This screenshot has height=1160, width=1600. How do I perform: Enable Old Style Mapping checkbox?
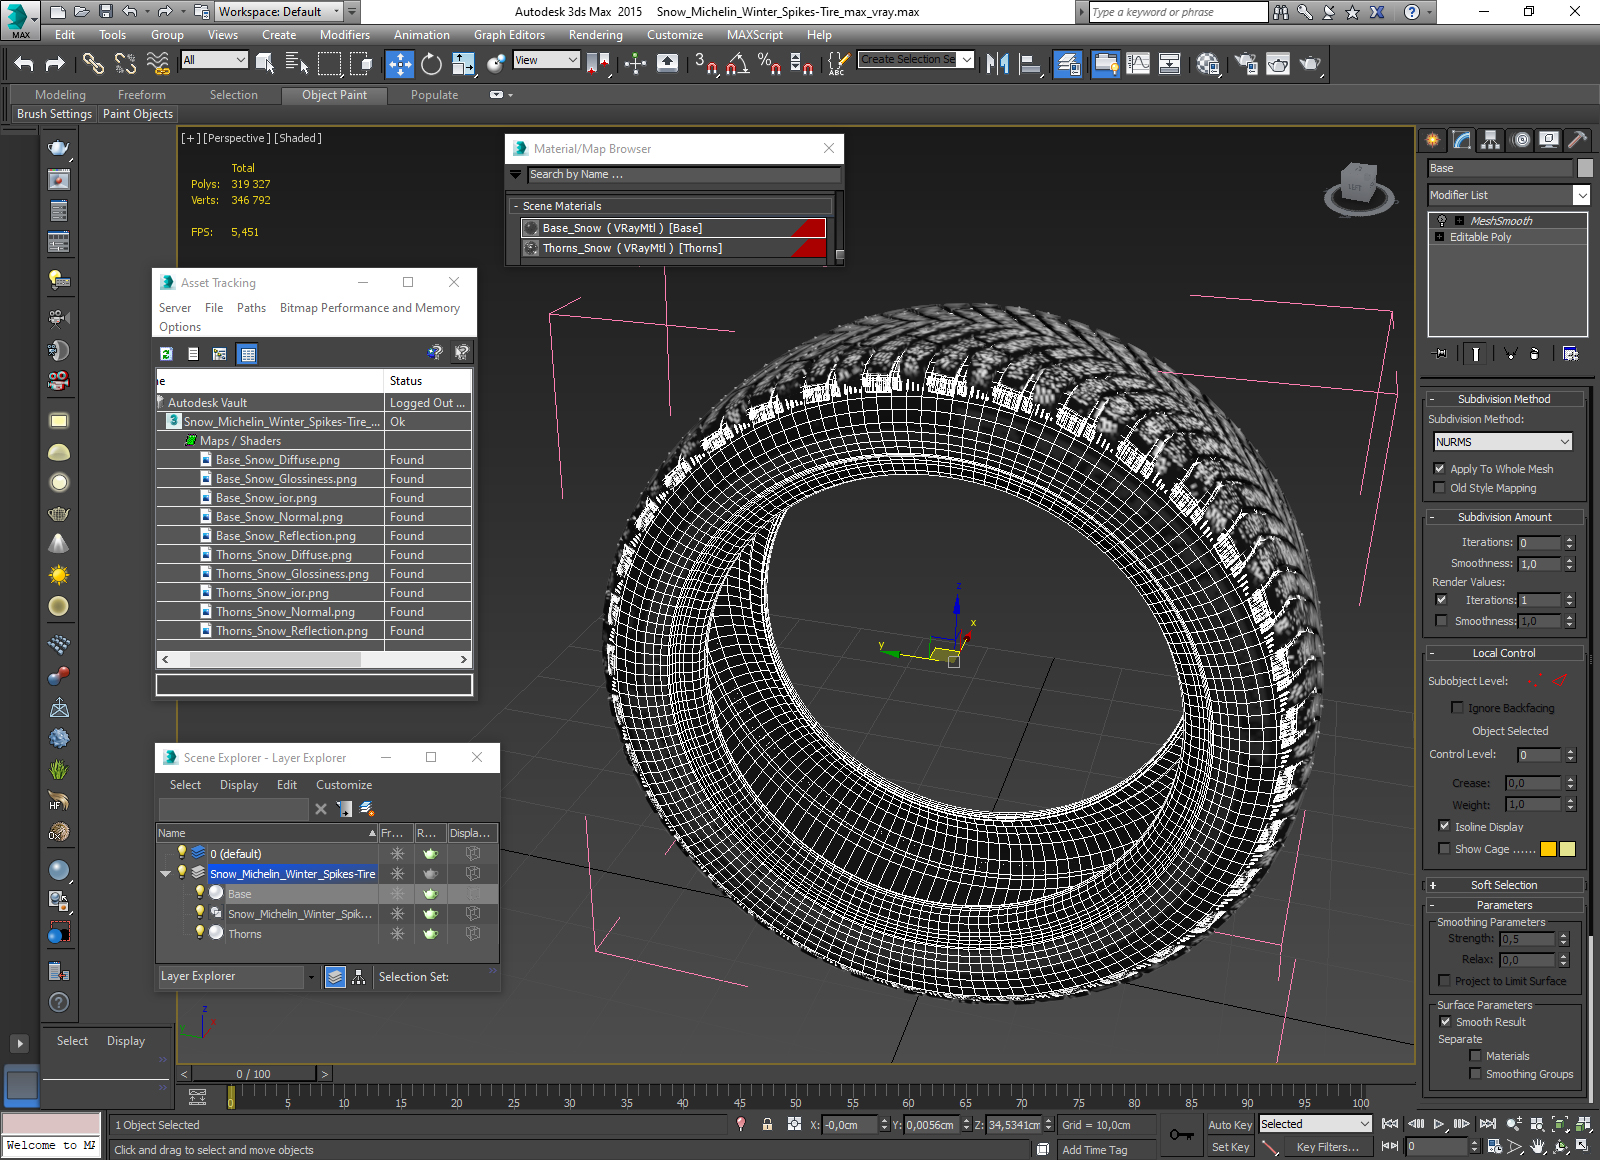point(1440,487)
